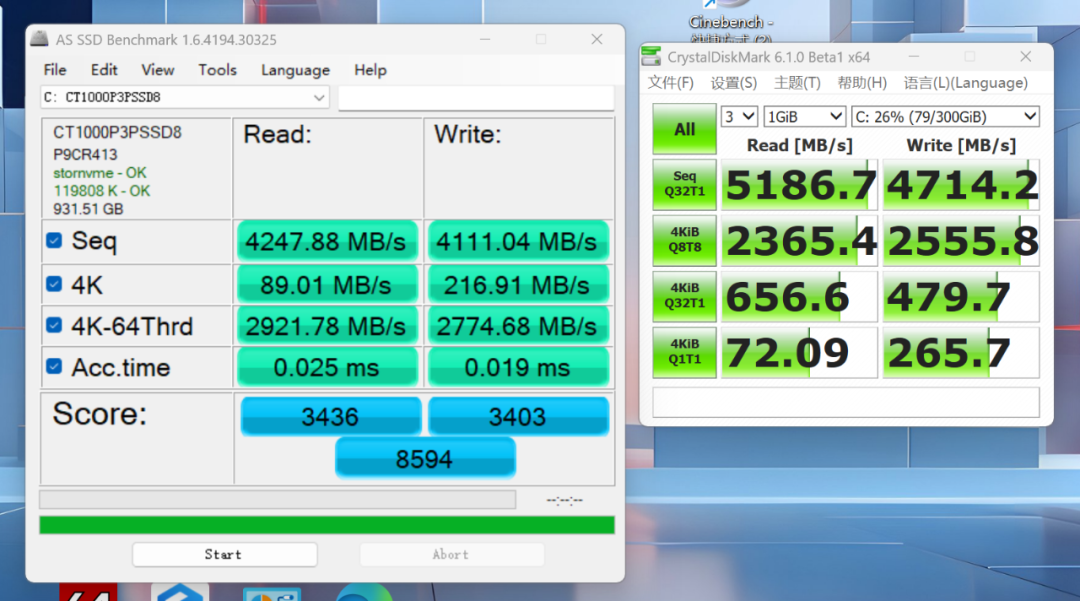This screenshot has height=601, width=1080.
Task: Click the elapsed time text --:--:--
Action: [565, 500]
